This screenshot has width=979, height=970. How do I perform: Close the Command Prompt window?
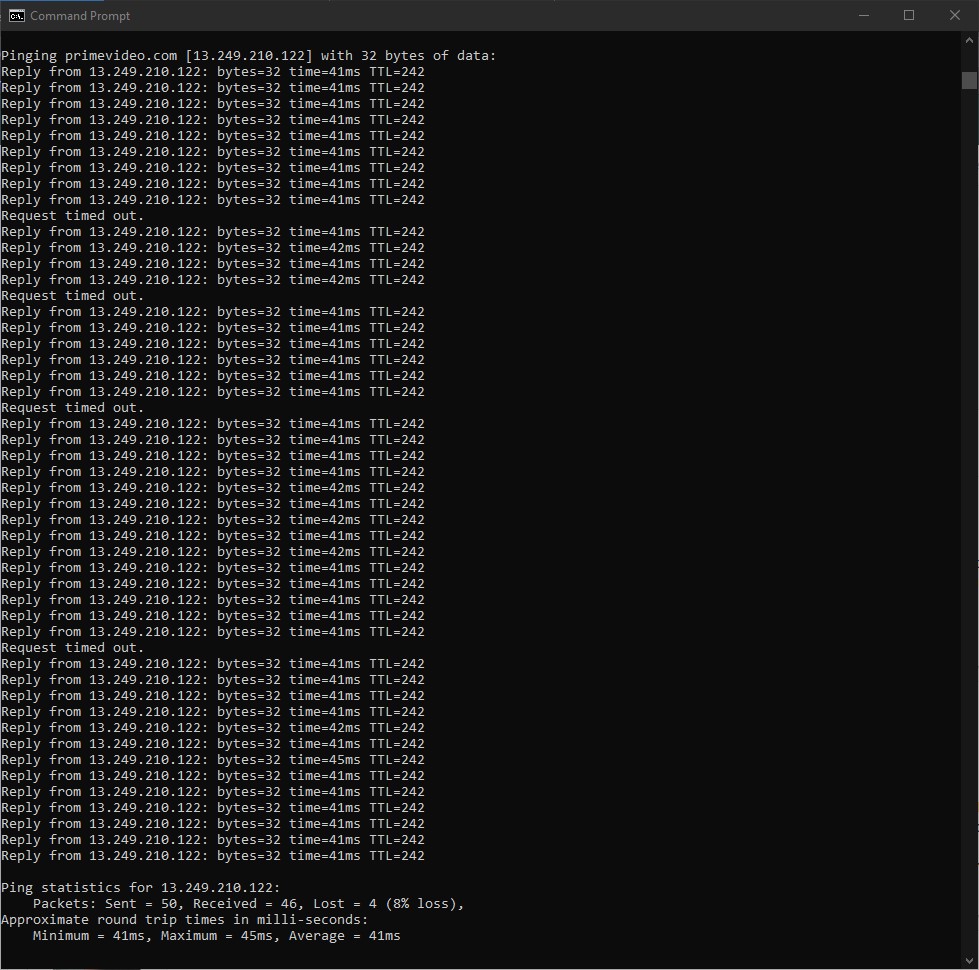[954, 15]
